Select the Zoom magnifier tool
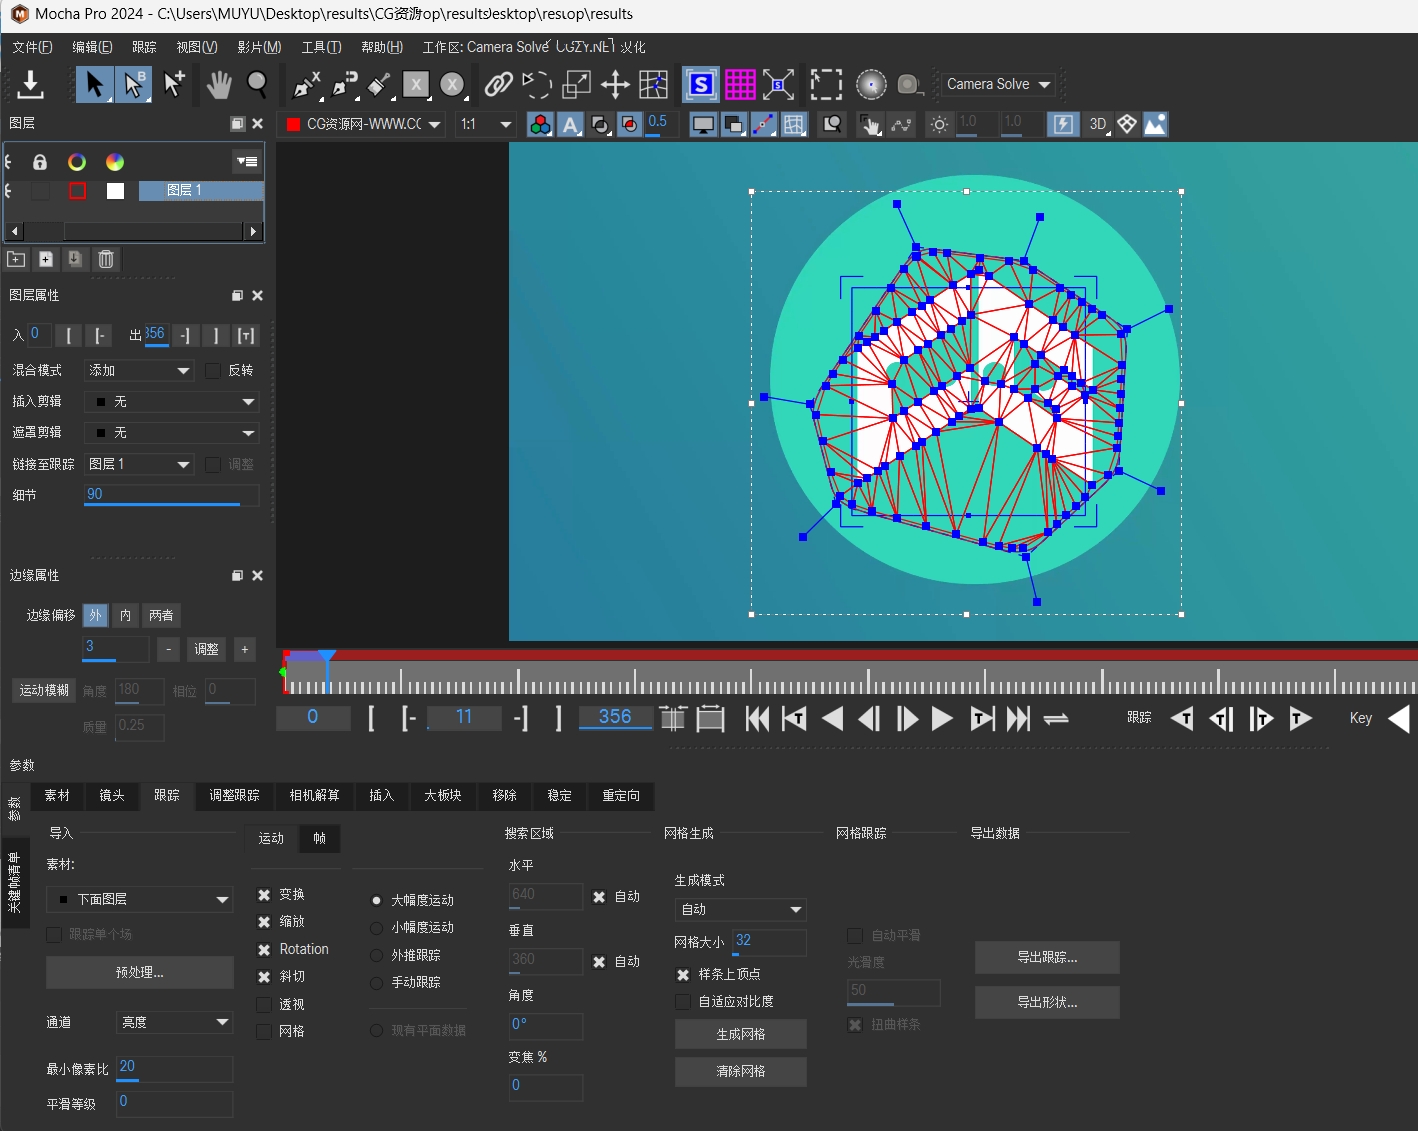The width and height of the screenshot is (1418, 1131). coord(257,85)
